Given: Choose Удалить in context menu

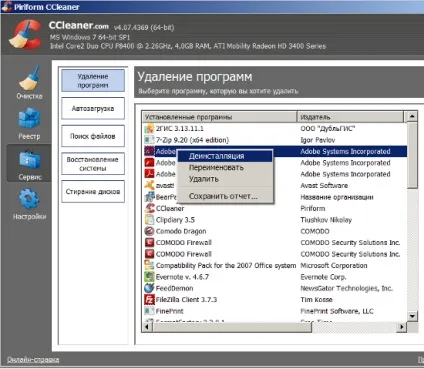Looking at the screenshot, I should 225,179.
